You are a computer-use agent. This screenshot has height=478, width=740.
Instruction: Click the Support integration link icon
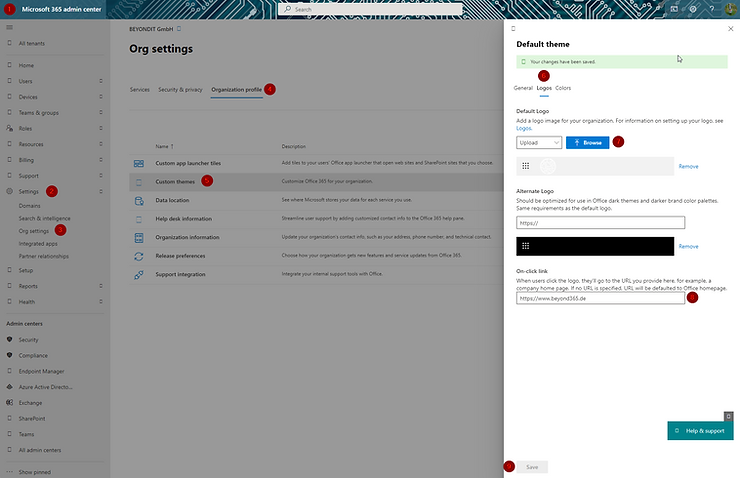(139, 274)
